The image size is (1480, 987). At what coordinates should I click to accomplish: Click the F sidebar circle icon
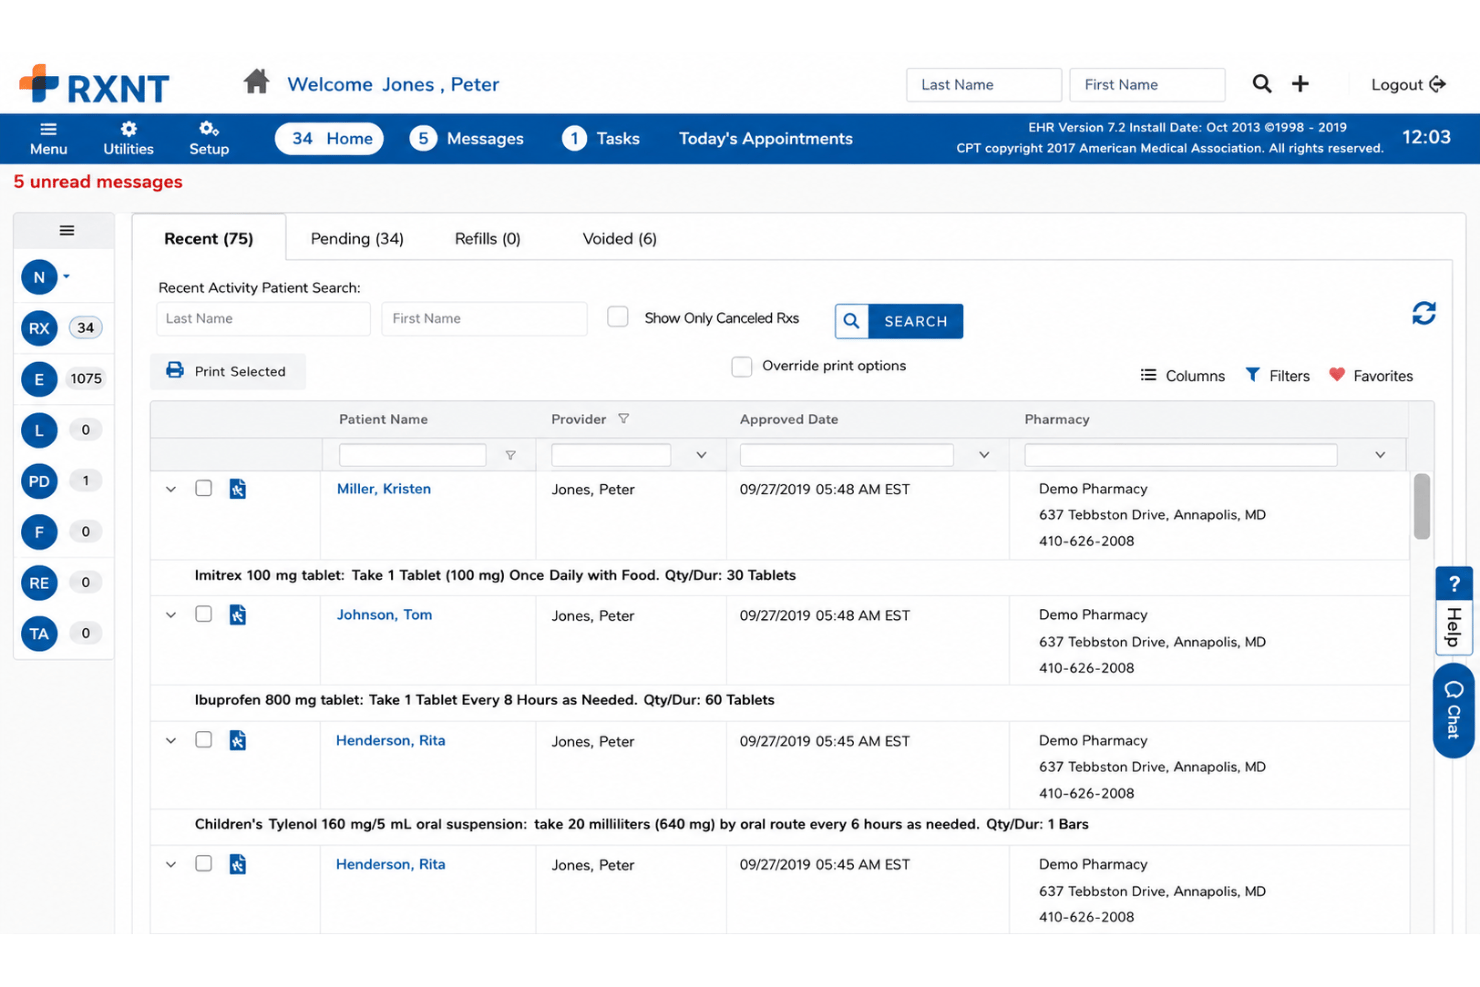pos(39,532)
